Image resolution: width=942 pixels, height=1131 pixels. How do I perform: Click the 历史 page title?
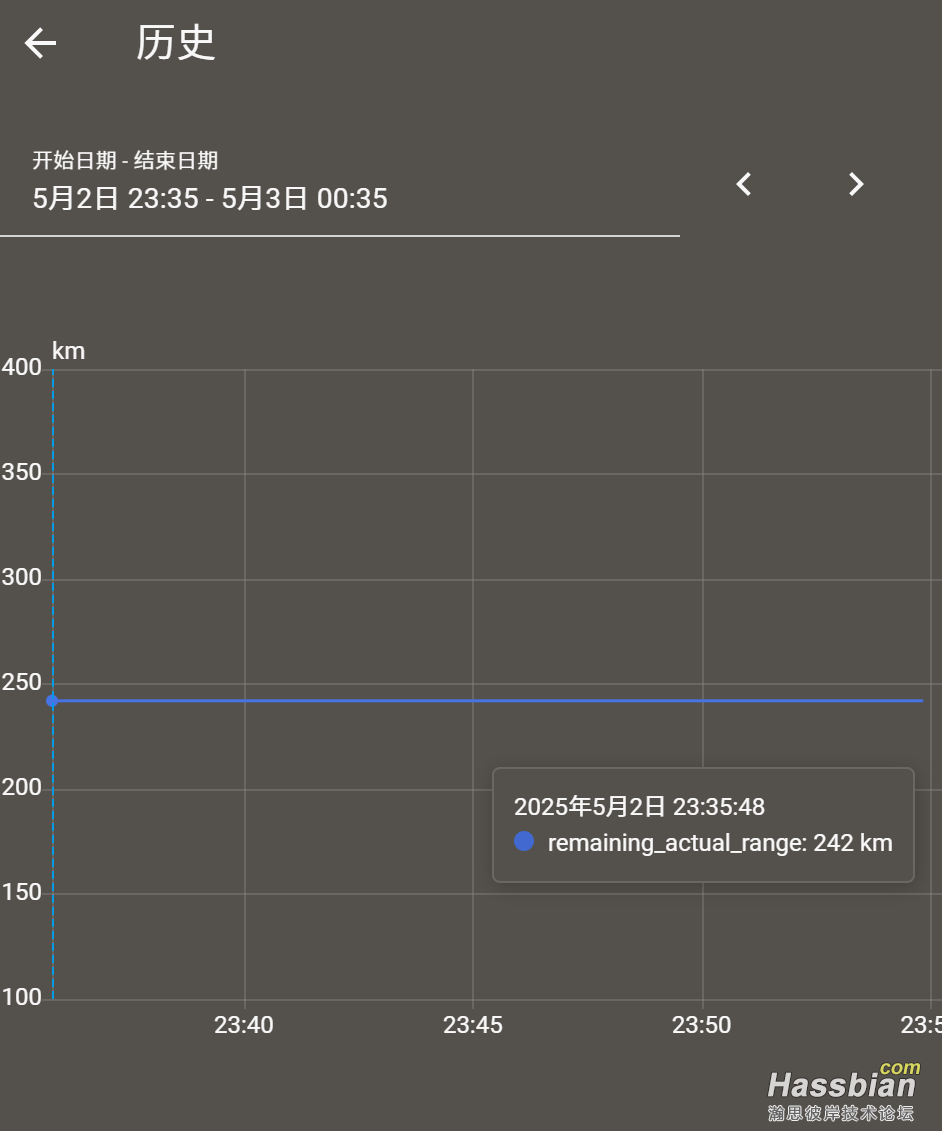[x=175, y=43]
